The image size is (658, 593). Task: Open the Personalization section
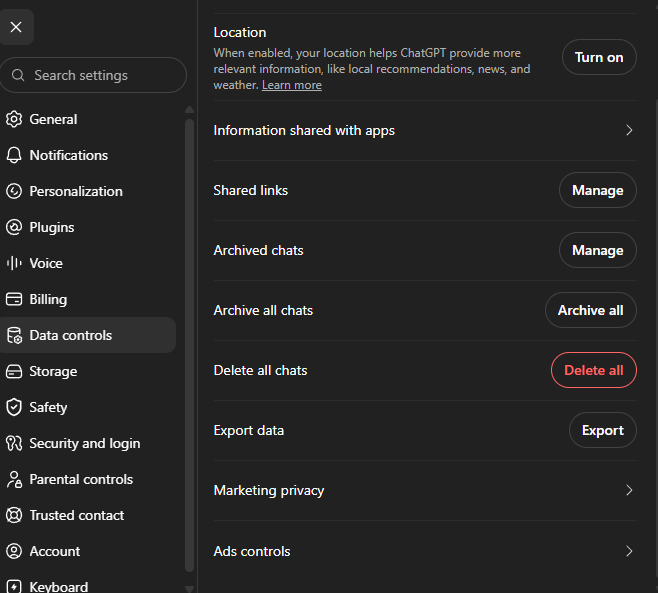point(76,191)
